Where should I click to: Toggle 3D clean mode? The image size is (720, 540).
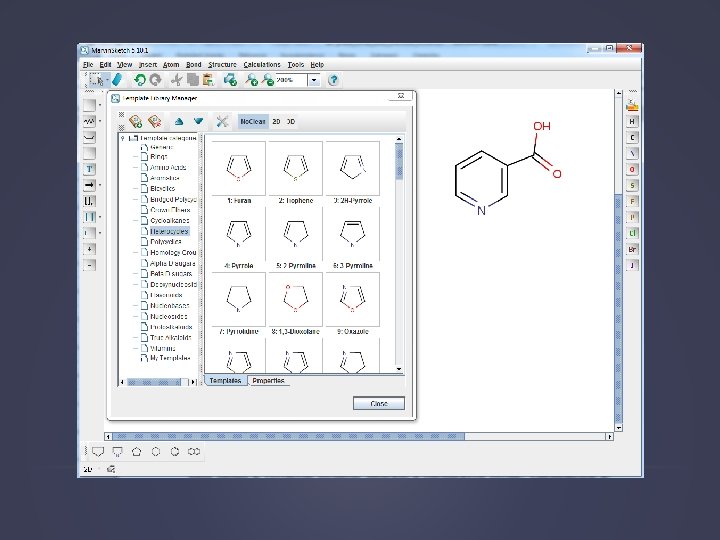(291, 122)
